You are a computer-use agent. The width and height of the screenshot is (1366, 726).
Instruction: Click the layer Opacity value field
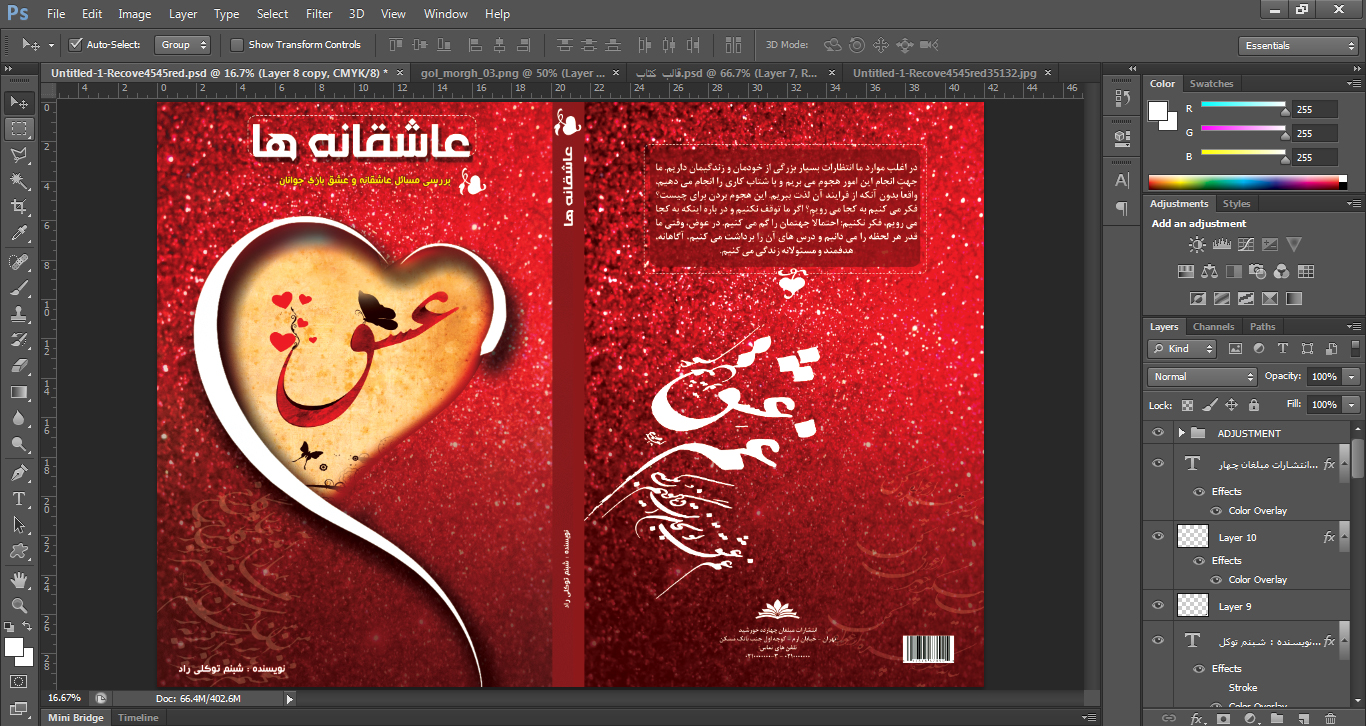[1323, 377]
